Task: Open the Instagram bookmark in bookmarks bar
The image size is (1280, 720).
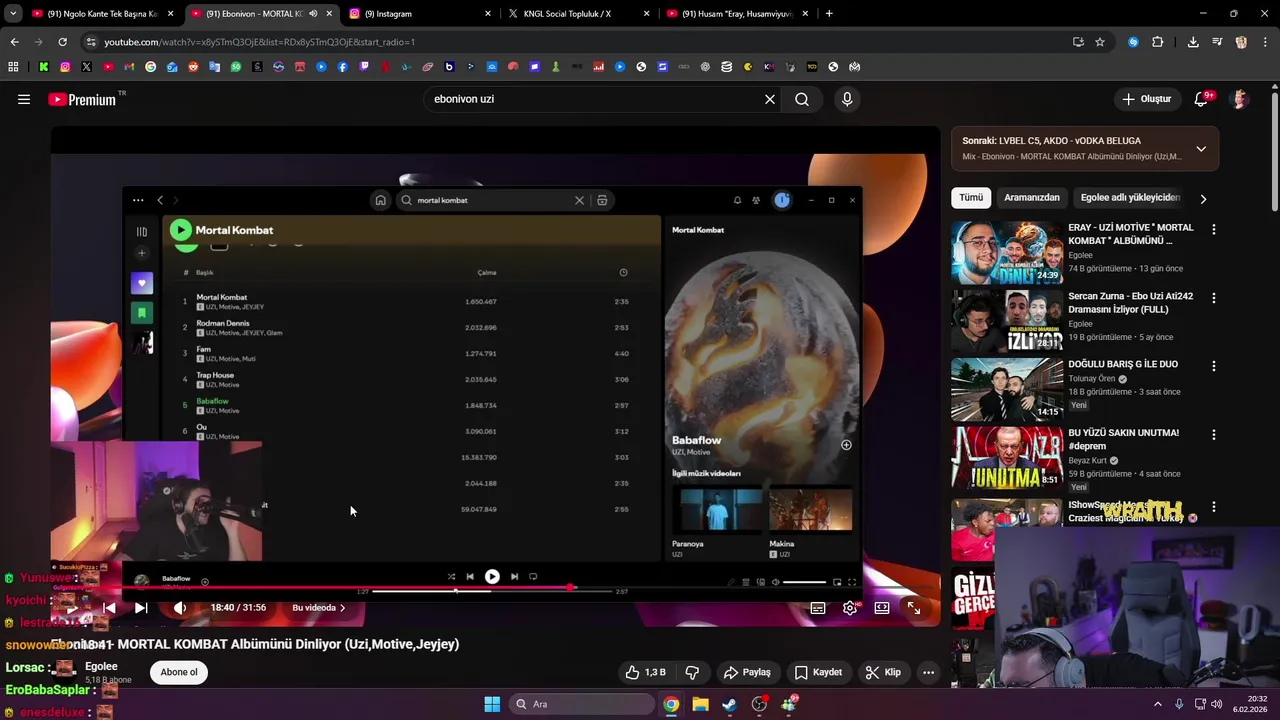Action: tap(65, 67)
